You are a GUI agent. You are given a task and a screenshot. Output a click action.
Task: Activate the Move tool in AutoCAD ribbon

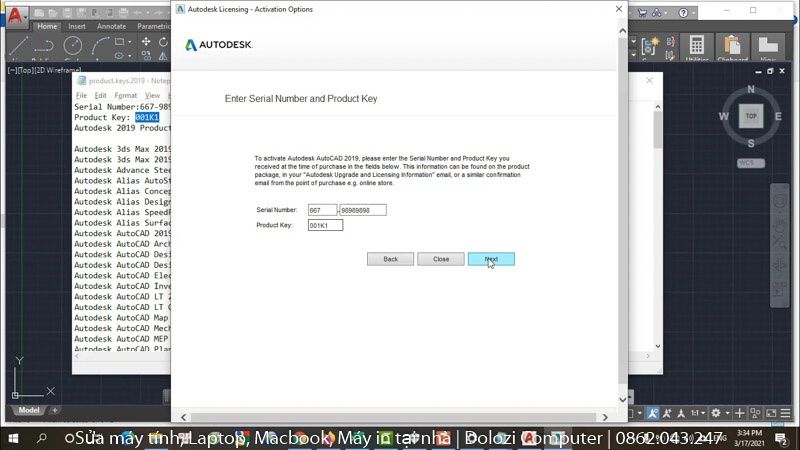pyautogui.click(x=146, y=41)
